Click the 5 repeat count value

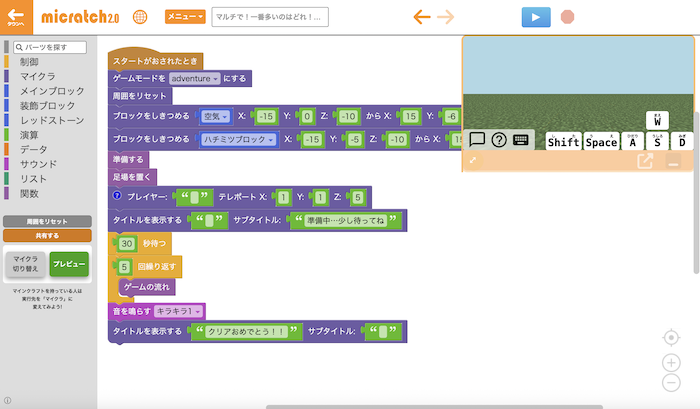point(124,267)
